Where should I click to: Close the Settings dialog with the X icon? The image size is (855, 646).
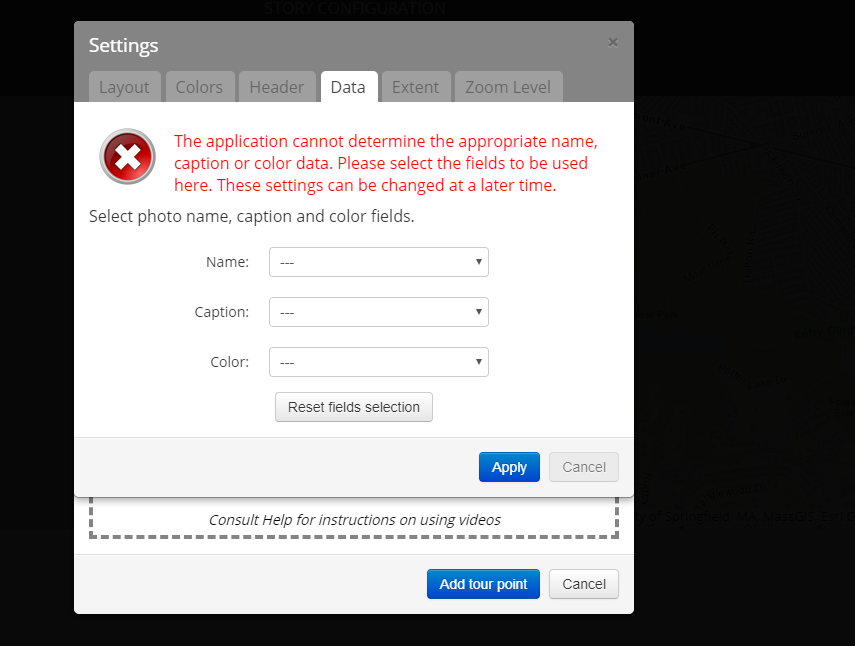pyautogui.click(x=613, y=43)
